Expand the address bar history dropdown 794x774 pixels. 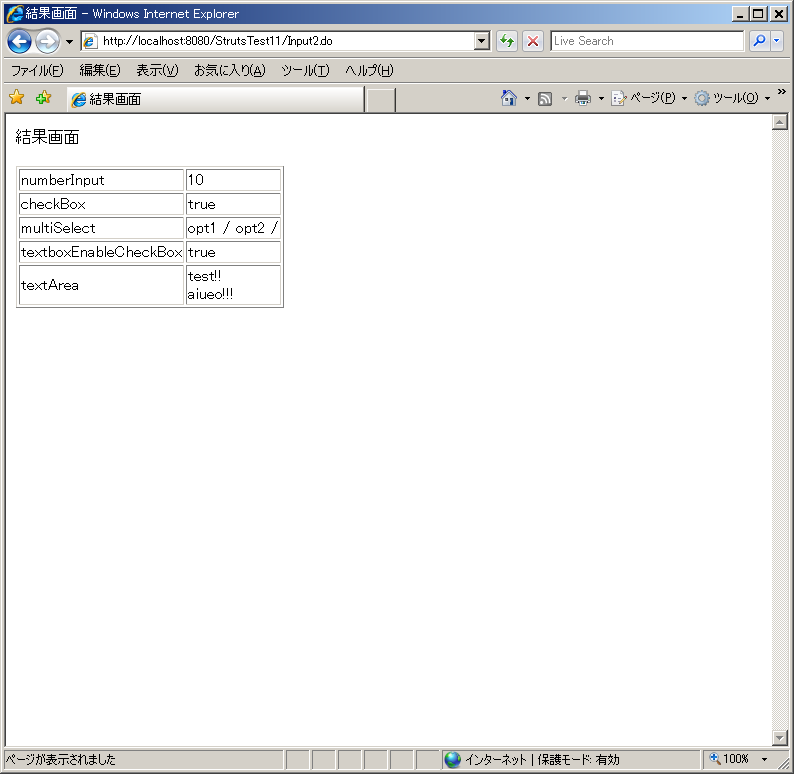point(482,41)
